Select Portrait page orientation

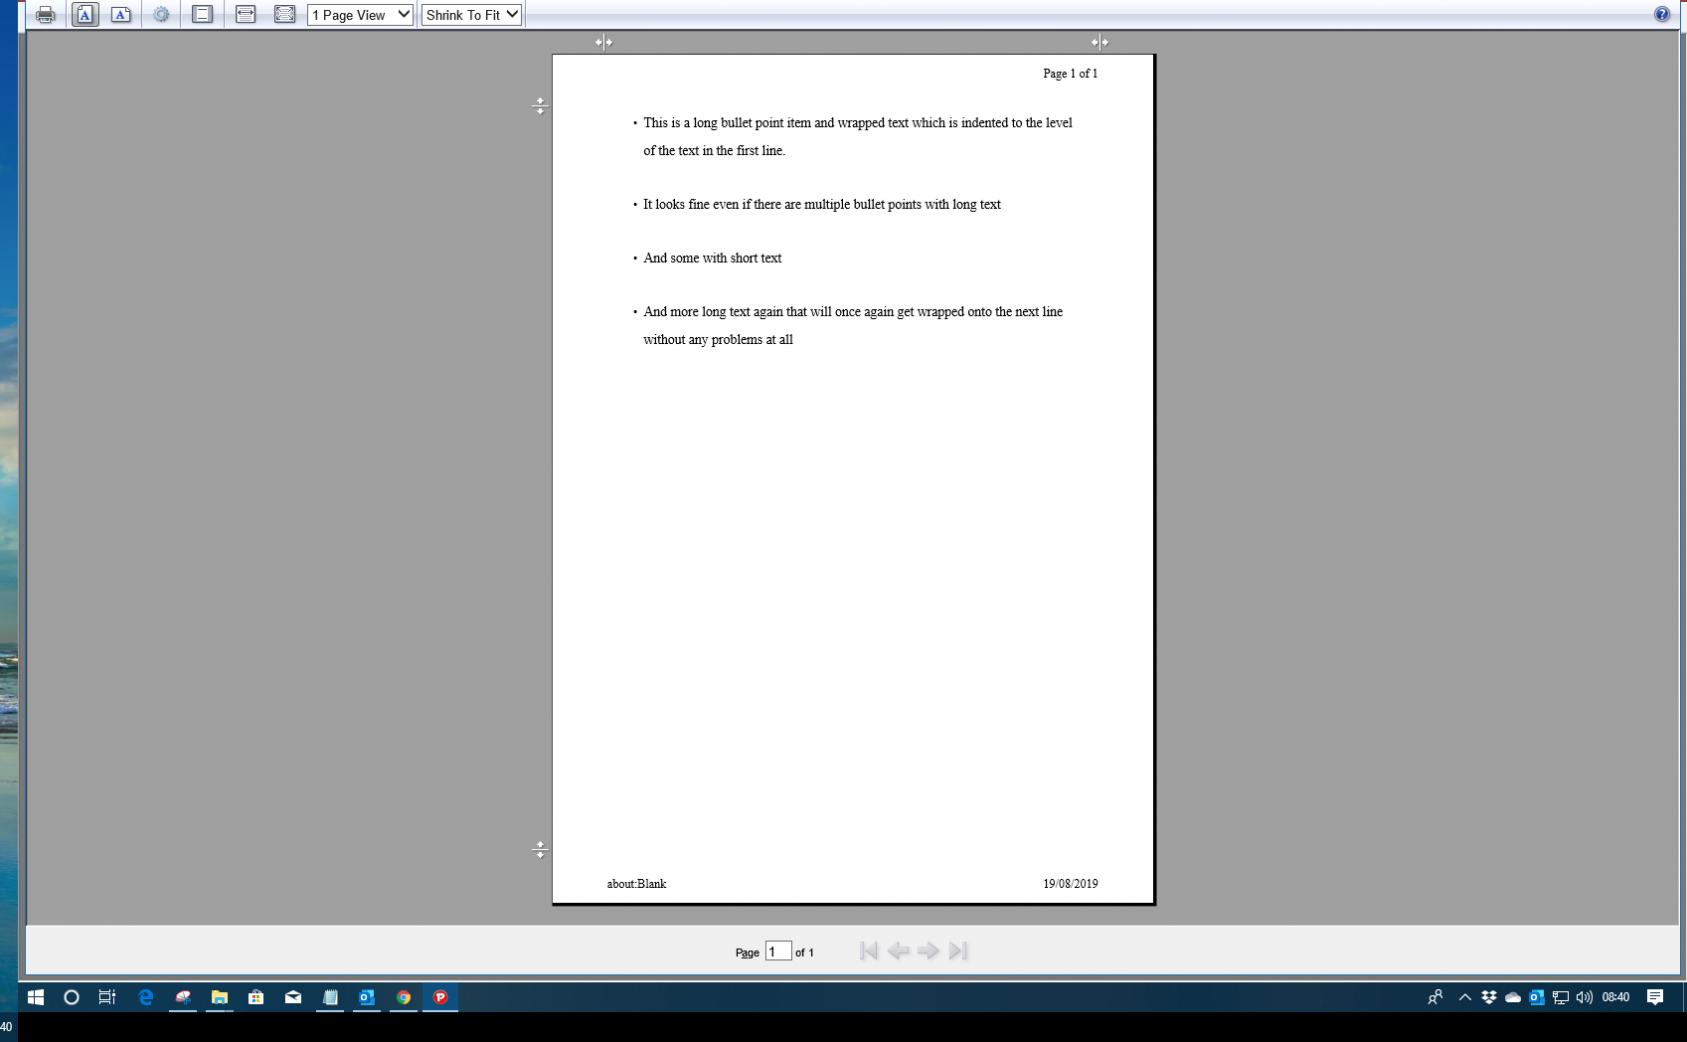85,15
